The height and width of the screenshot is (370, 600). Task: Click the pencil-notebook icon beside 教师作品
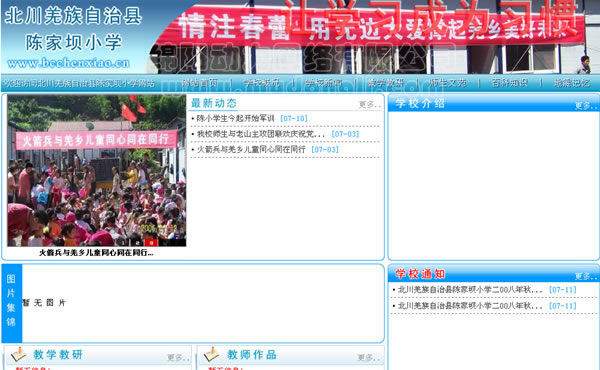click(x=211, y=354)
